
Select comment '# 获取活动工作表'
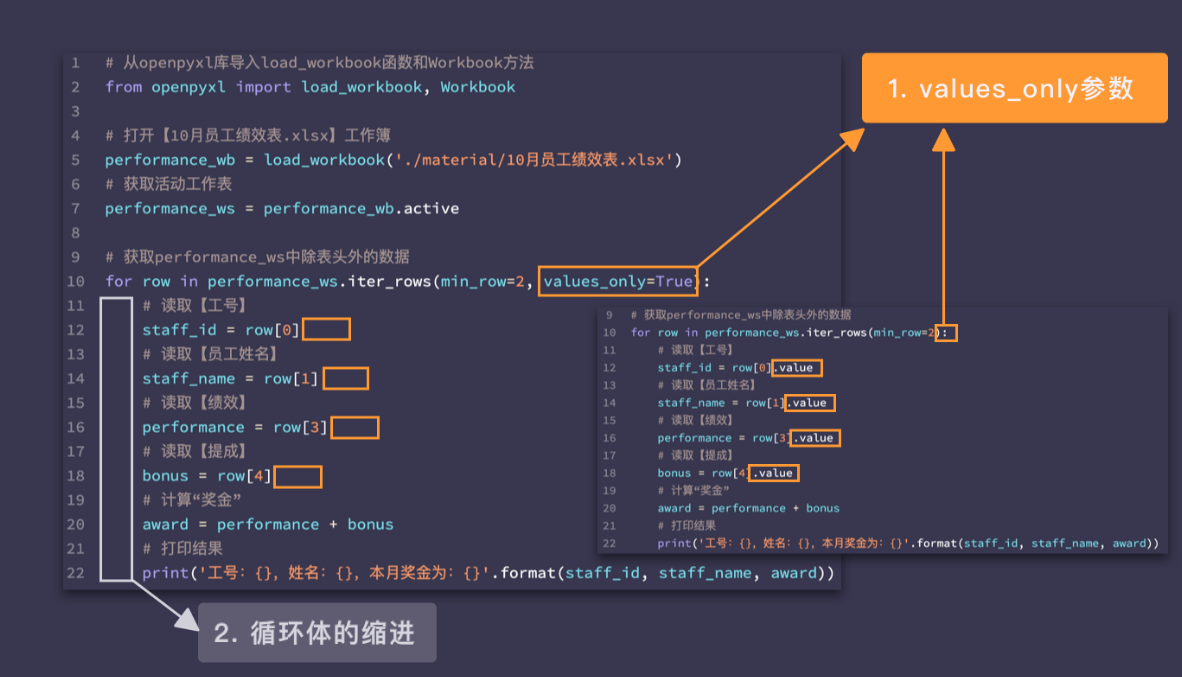pyautogui.click(x=168, y=184)
